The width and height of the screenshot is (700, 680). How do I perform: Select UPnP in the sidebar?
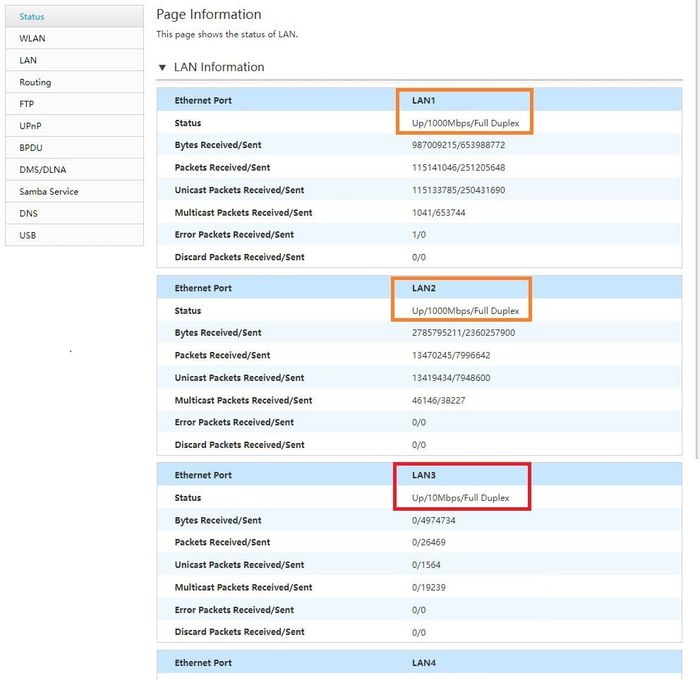(75, 126)
